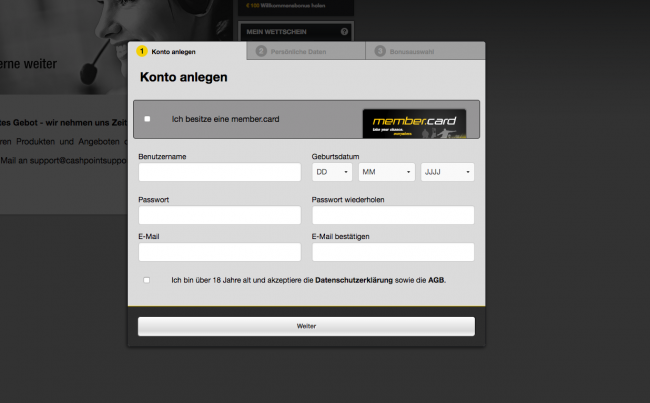The height and width of the screenshot is (403, 650).
Task: Select the E-Mail input field
Action: pyautogui.click(x=219, y=252)
